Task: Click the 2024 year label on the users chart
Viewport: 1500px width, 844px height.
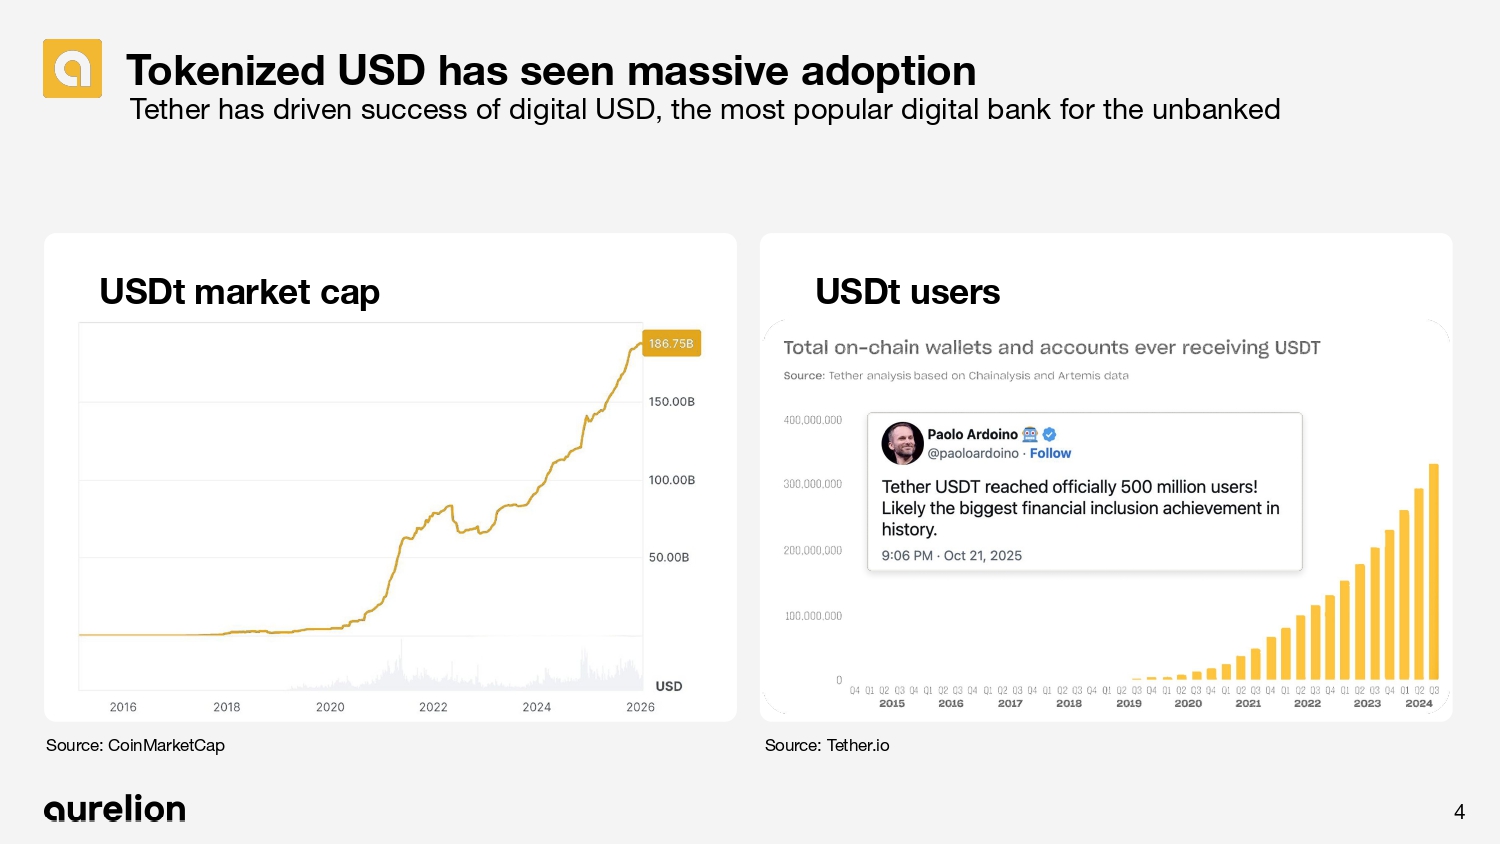Action: tap(1418, 703)
